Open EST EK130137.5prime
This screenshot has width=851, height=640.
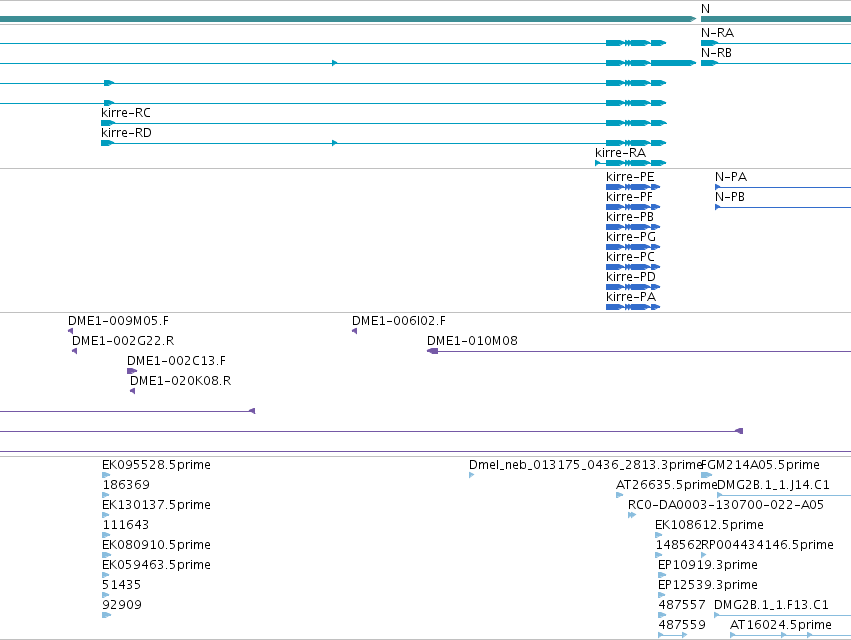pyautogui.click(x=156, y=505)
